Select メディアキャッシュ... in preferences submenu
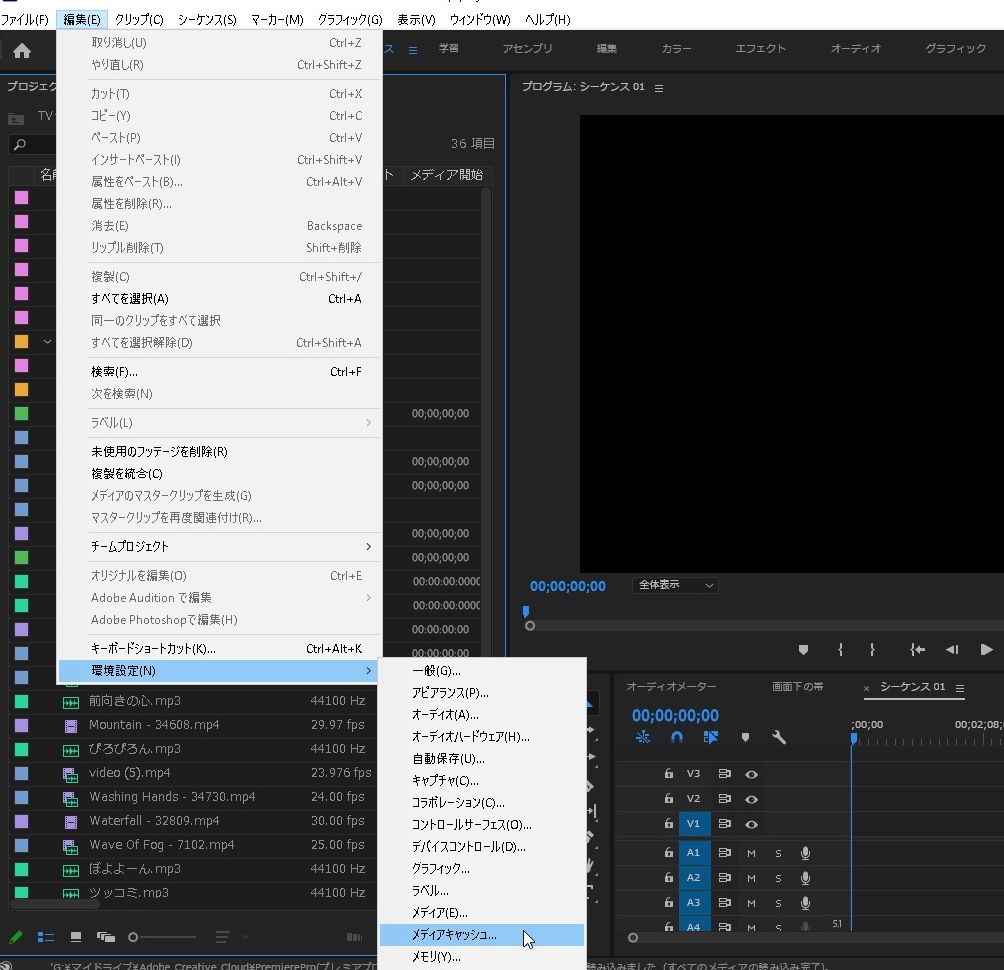This screenshot has height=970, width=1004. pos(454,935)
